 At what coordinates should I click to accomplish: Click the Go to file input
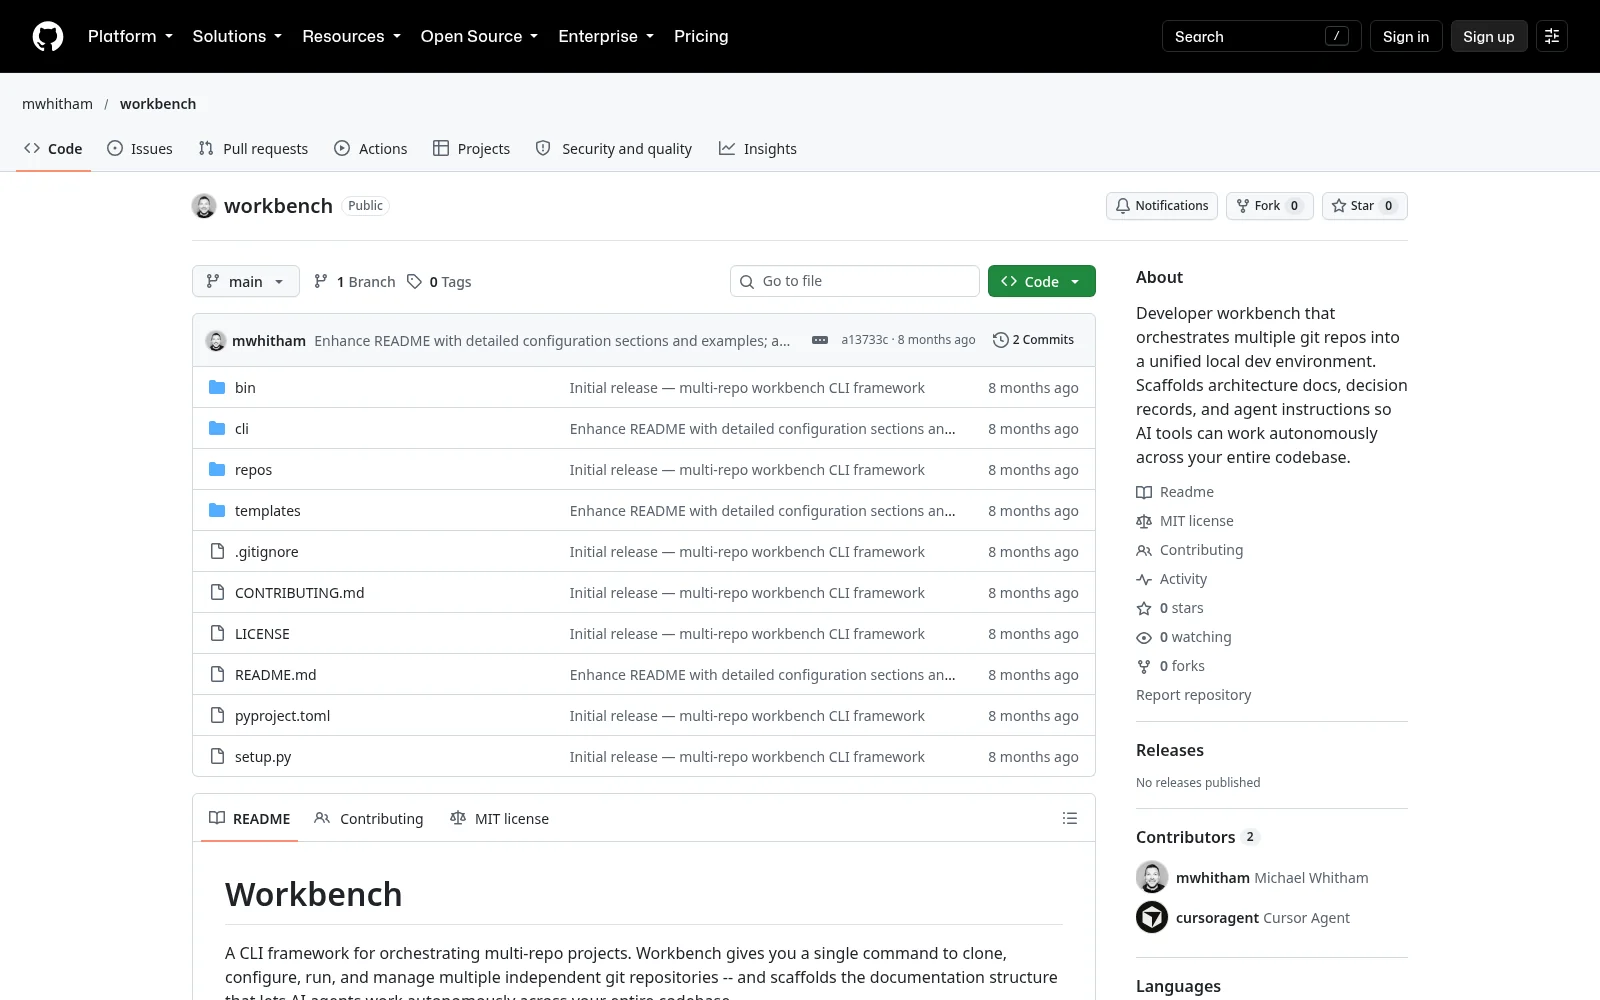click(855, 281)
